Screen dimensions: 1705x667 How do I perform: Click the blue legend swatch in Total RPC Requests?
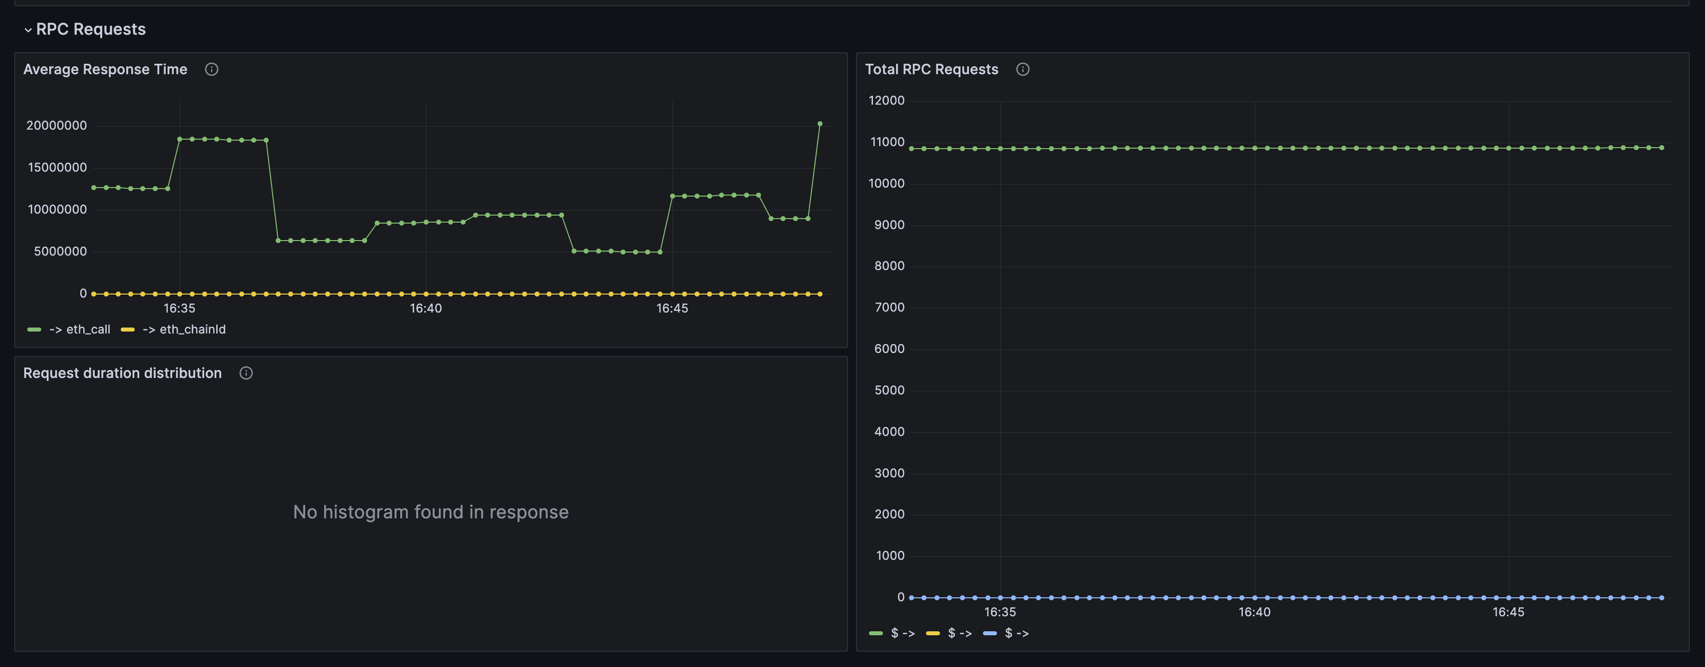(x=989, y=633)
